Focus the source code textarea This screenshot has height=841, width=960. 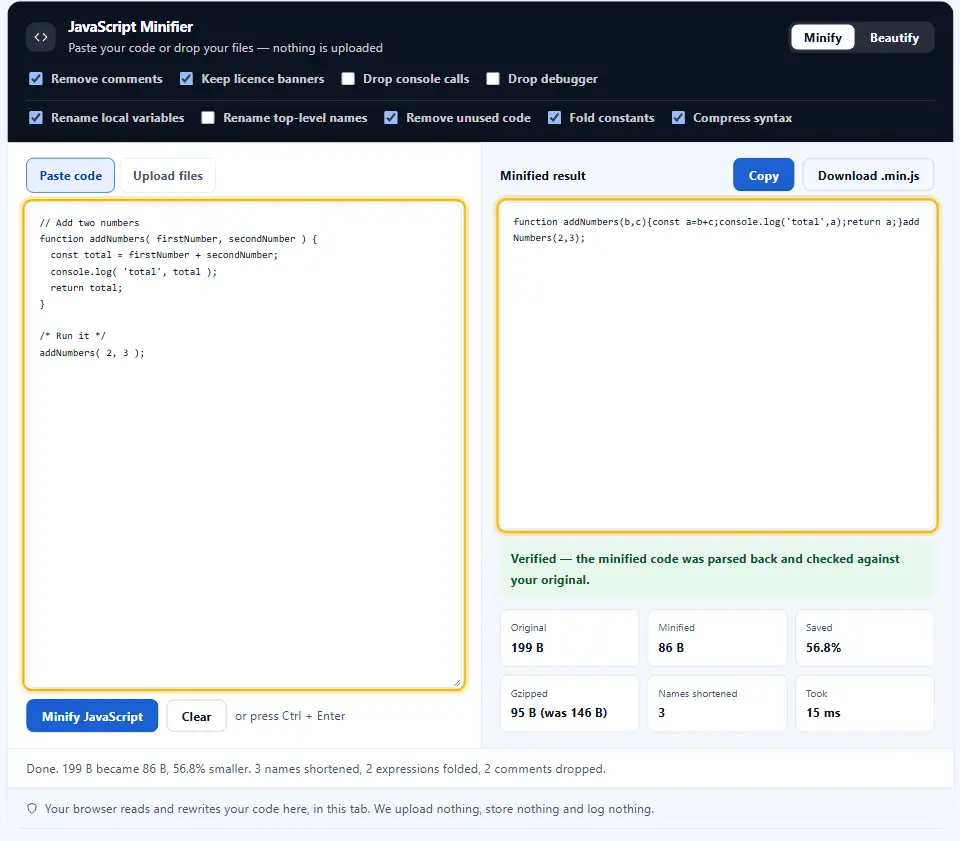(244, 445)
